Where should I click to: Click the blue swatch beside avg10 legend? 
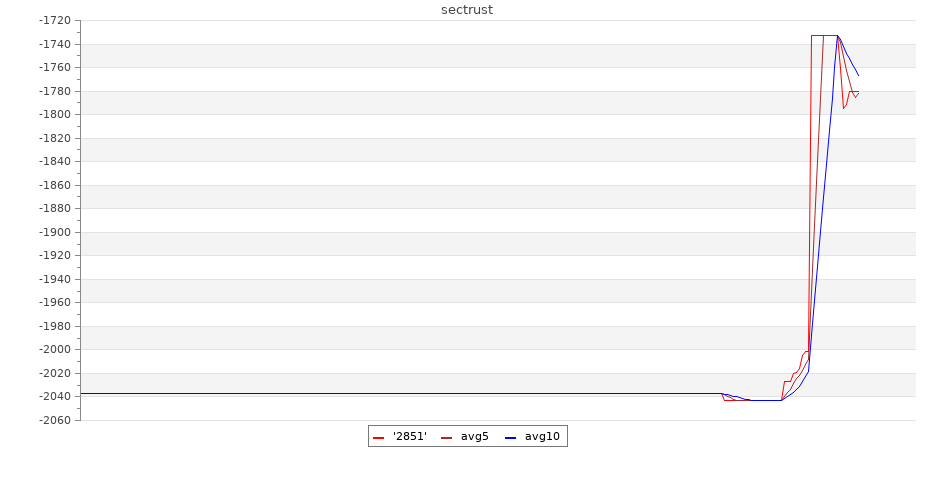pos(510,437)
